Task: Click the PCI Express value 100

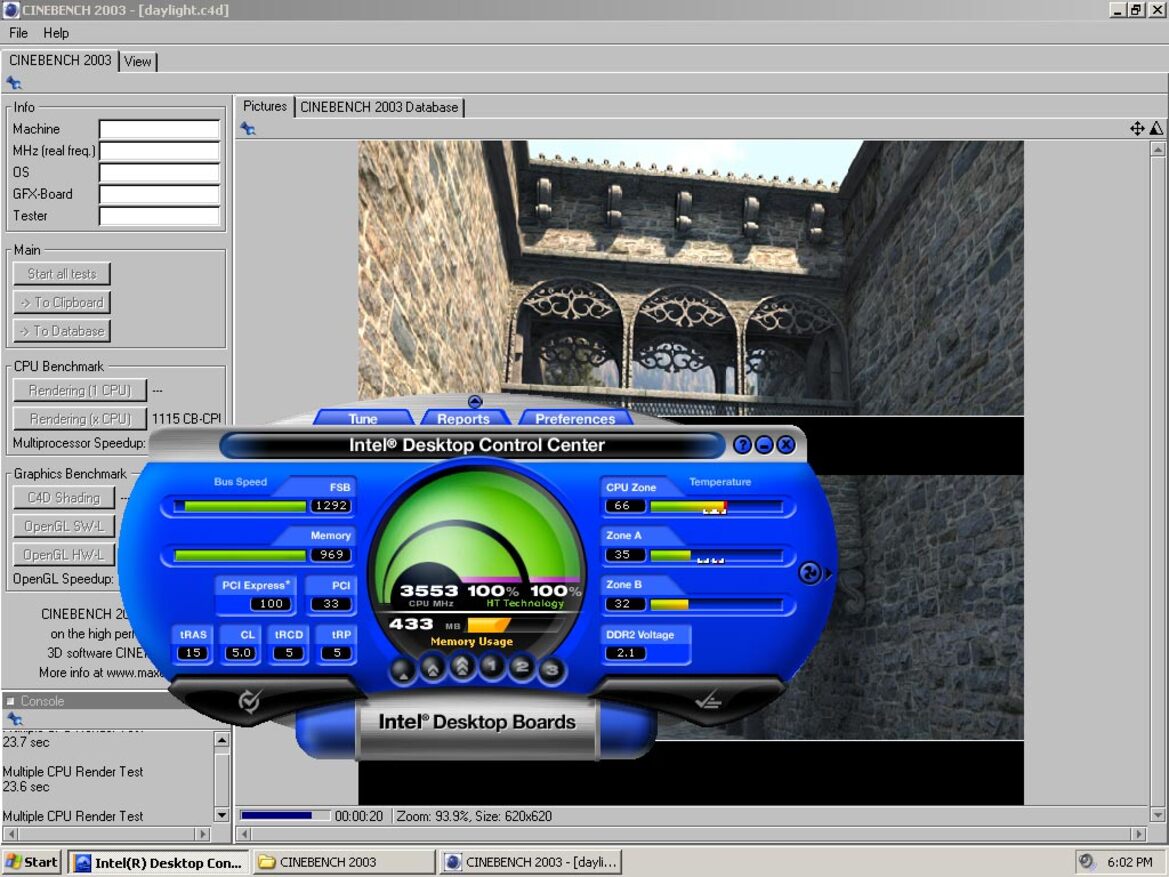Action: pos(271,604)
